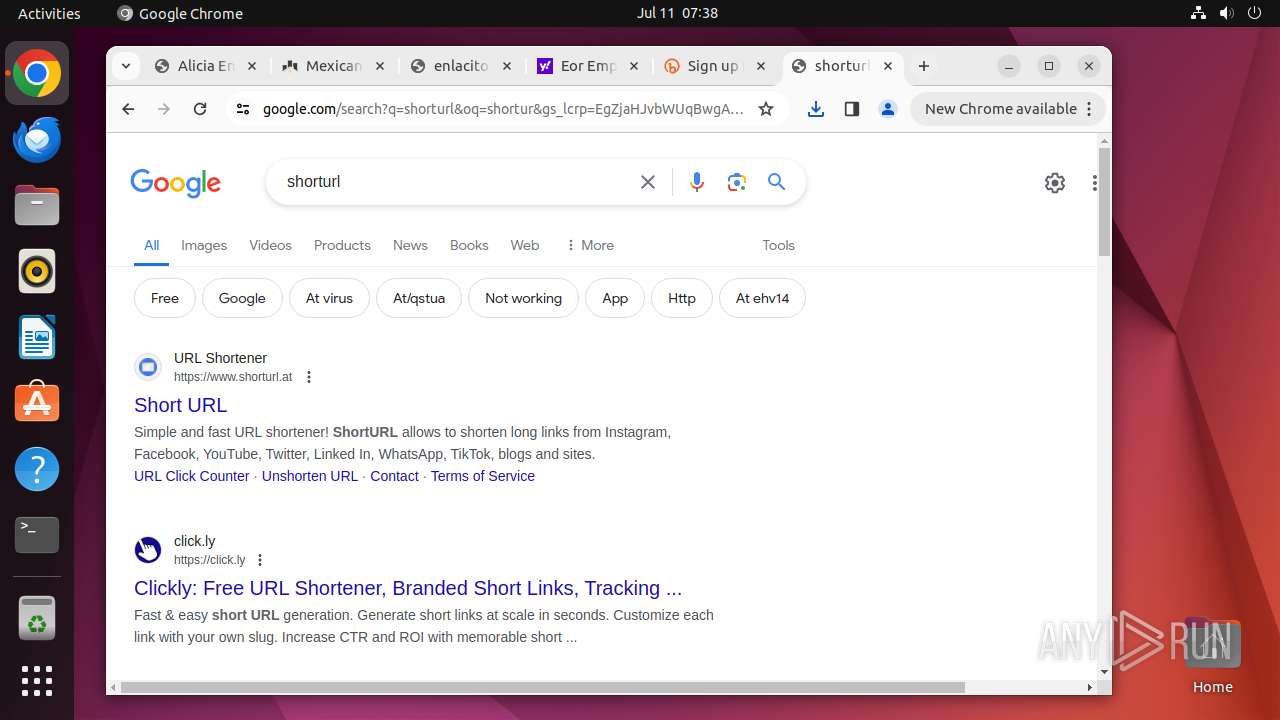Screen dimensions: 1280x720
Task: Apply the At ehv14 filter chip
Action: pyautogui.click(x=762, y=298)
